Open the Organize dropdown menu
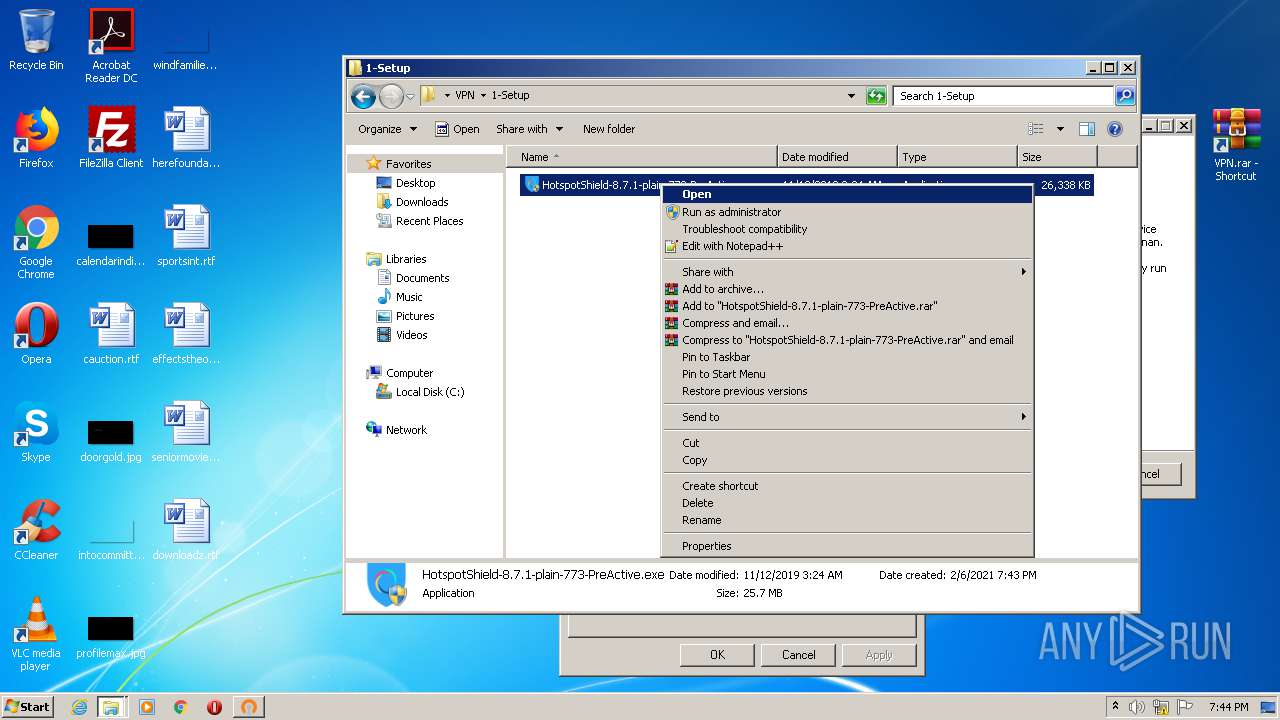Screen dimensions: 1280x720 387,129
